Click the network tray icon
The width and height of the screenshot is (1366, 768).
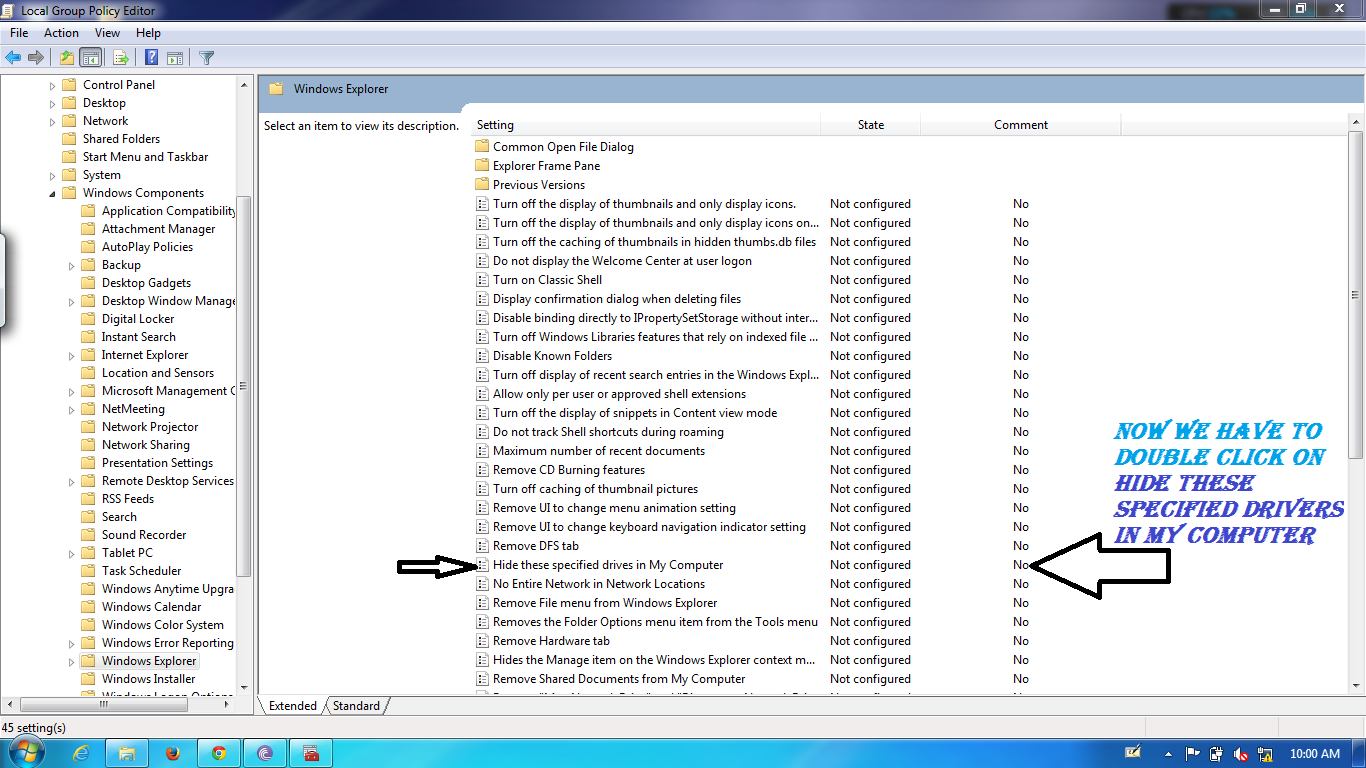click(1265, 754)
